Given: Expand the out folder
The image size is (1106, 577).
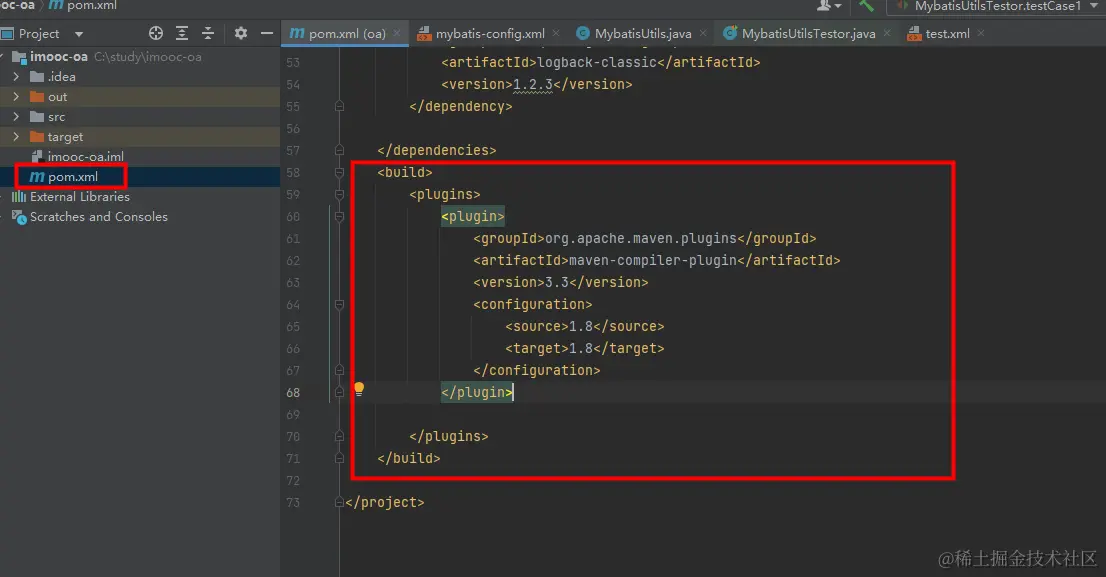Looking at the screenshot, I should (x=16, y=97).
